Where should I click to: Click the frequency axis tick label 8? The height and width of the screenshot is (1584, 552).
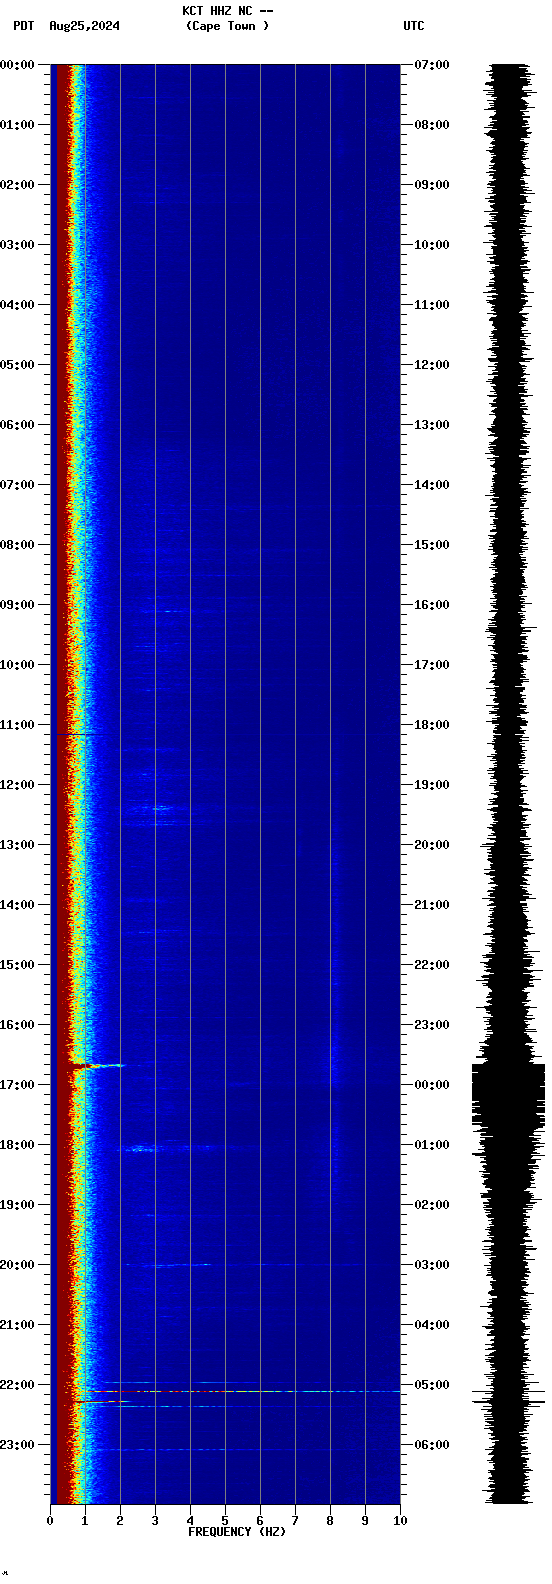(330, 1521)
